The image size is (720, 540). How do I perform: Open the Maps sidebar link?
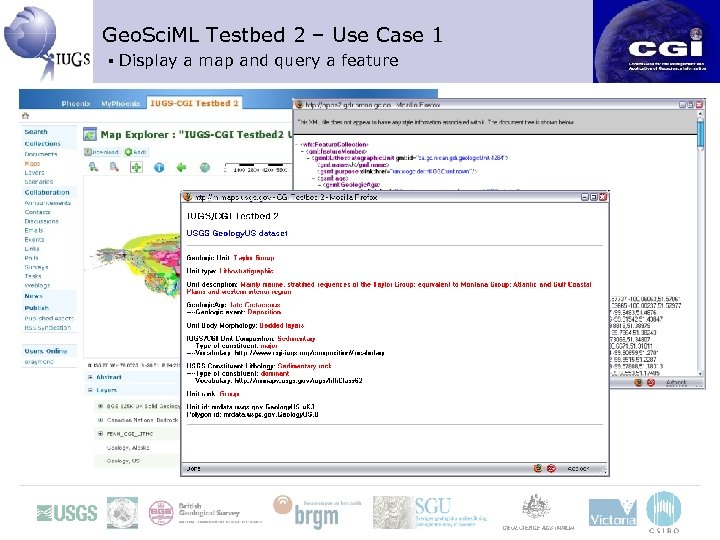32,163
